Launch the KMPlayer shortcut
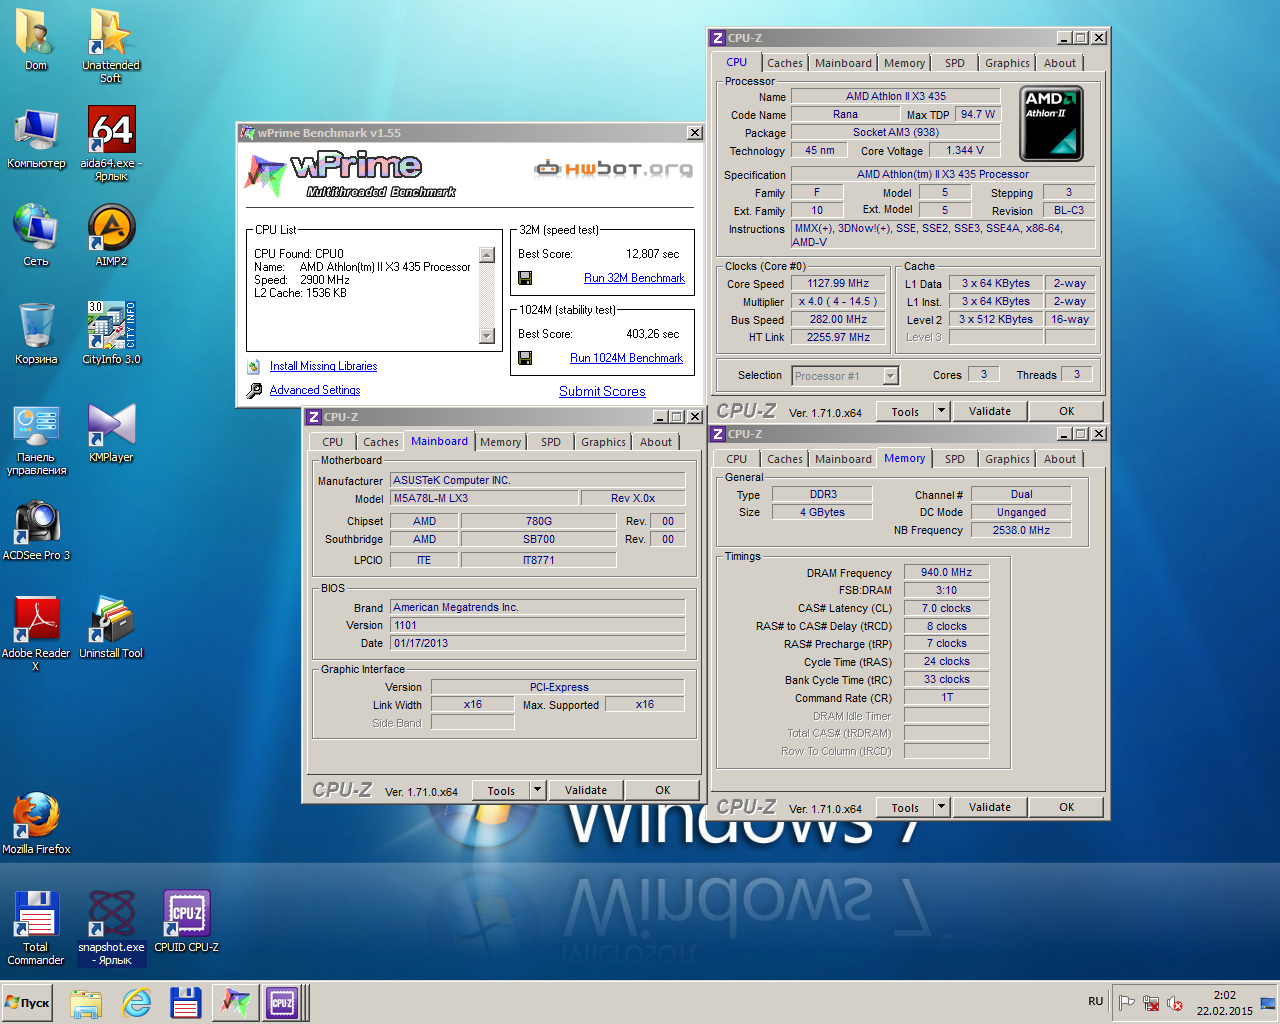Screen dimensions: 1280x1024 [x=111, y=431]
